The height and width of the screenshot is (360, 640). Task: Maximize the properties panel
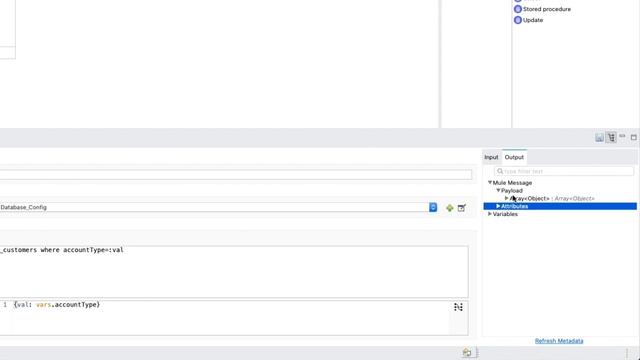coord(633,138)
